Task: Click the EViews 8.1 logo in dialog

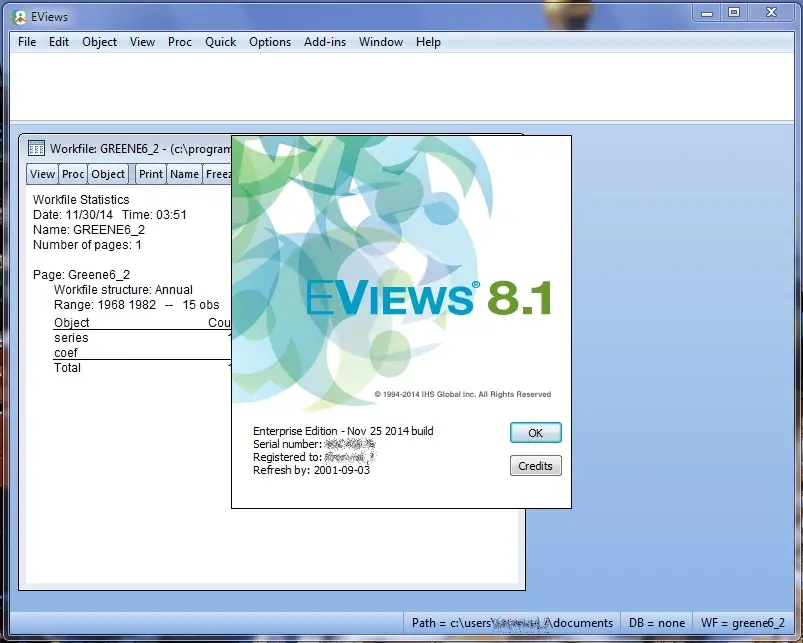Action: click(429, 298)
